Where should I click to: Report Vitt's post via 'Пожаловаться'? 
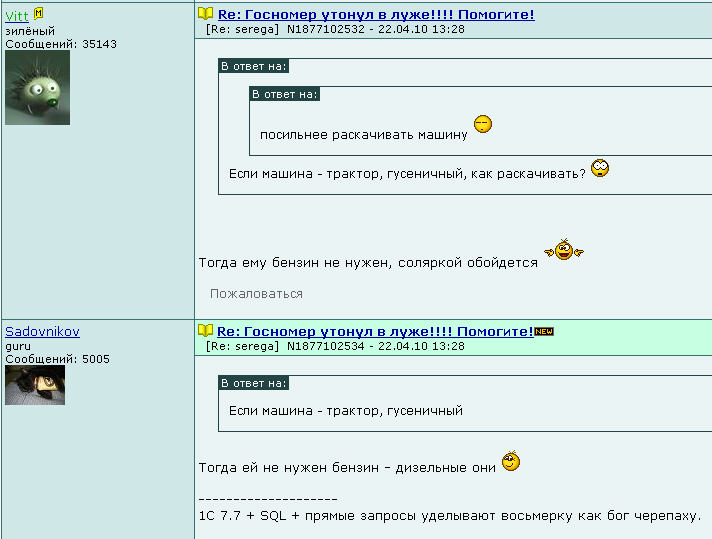coord(256,294)
